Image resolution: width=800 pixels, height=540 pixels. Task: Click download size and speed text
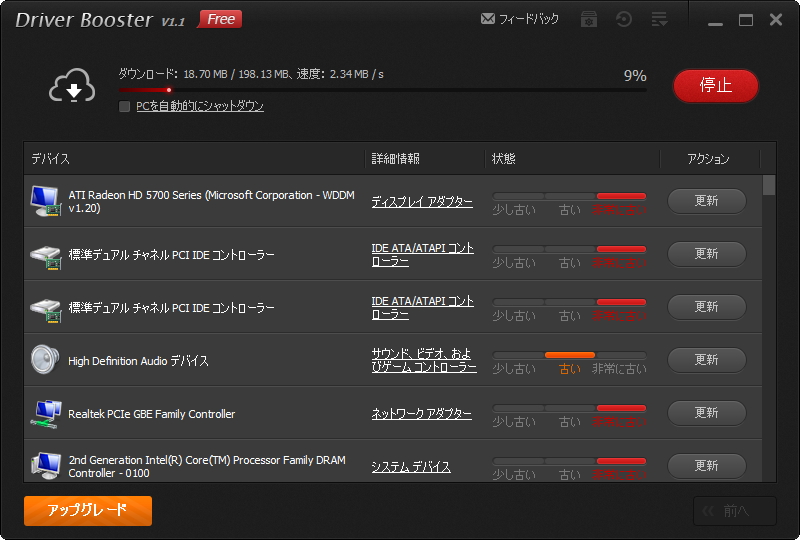click(251, 74)
